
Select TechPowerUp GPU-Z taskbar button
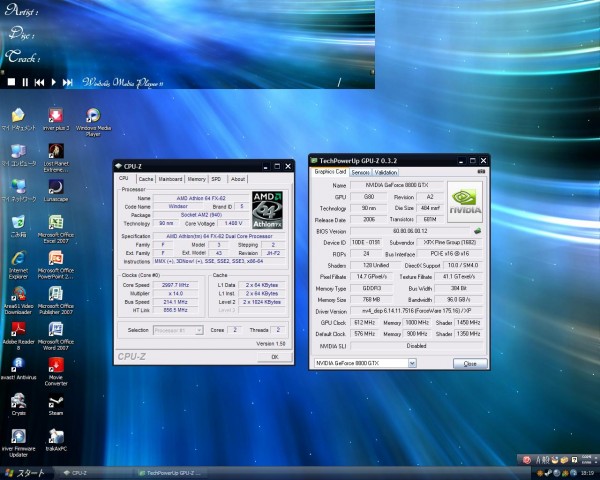pyautogui.click(x=171, y=473)
